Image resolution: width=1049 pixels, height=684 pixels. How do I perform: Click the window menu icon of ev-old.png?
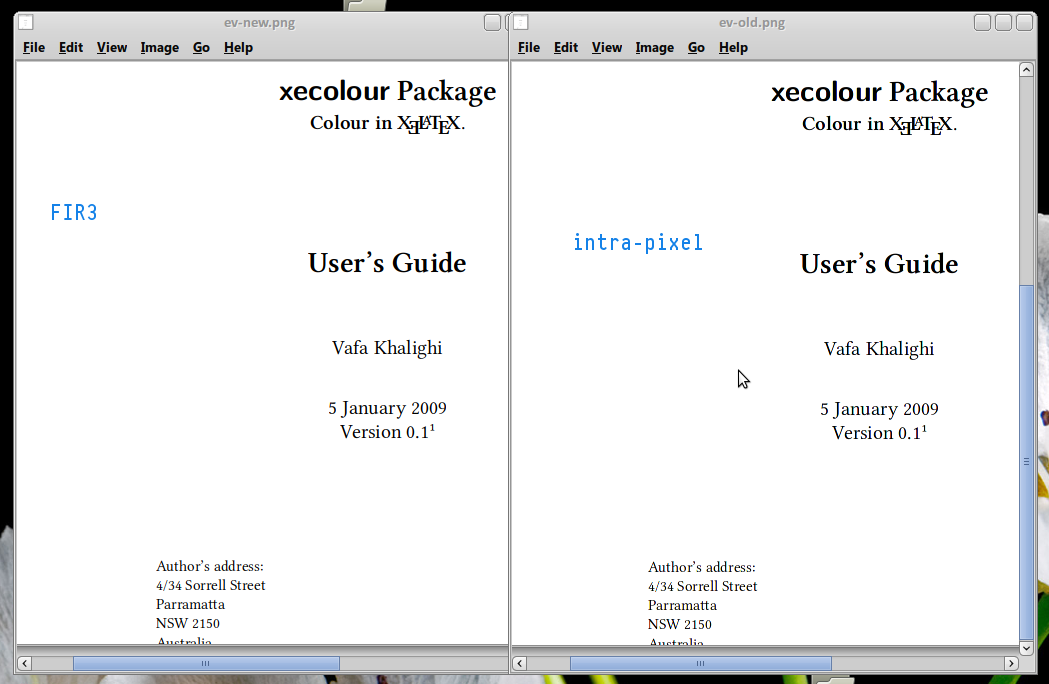coord(522,22)
